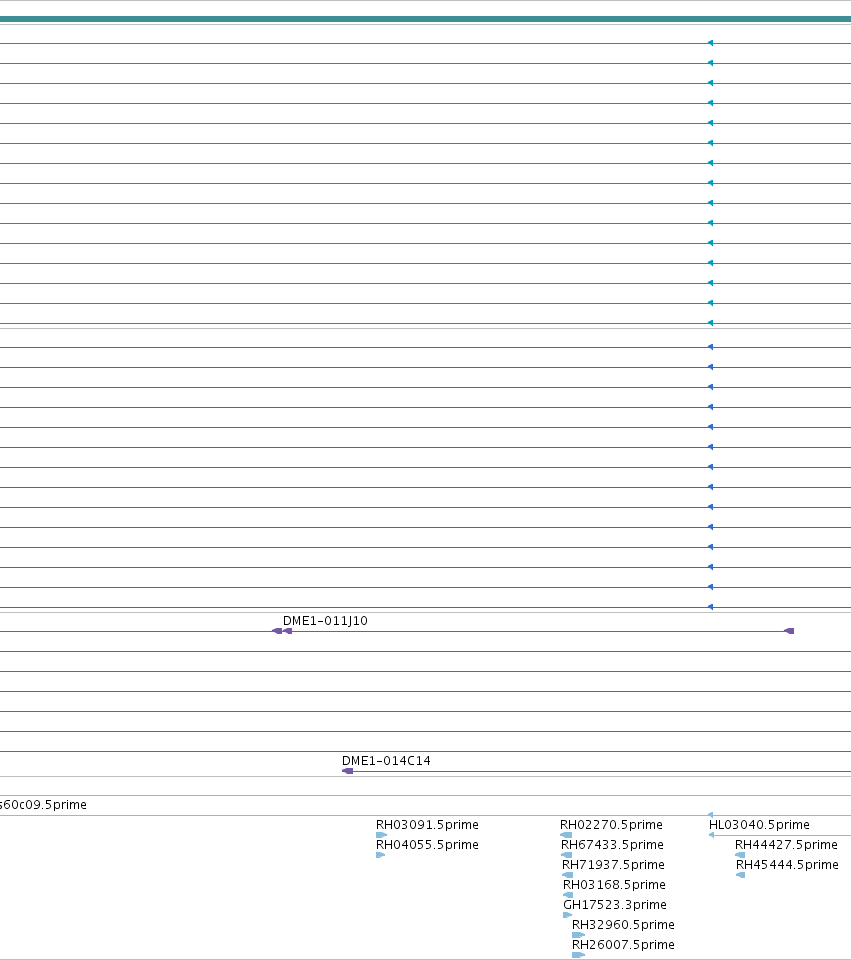Click the arrow glyph below RH03168.5prime
Screen dimensions: 851x960
pyautogui.click(x=568, y=895)
